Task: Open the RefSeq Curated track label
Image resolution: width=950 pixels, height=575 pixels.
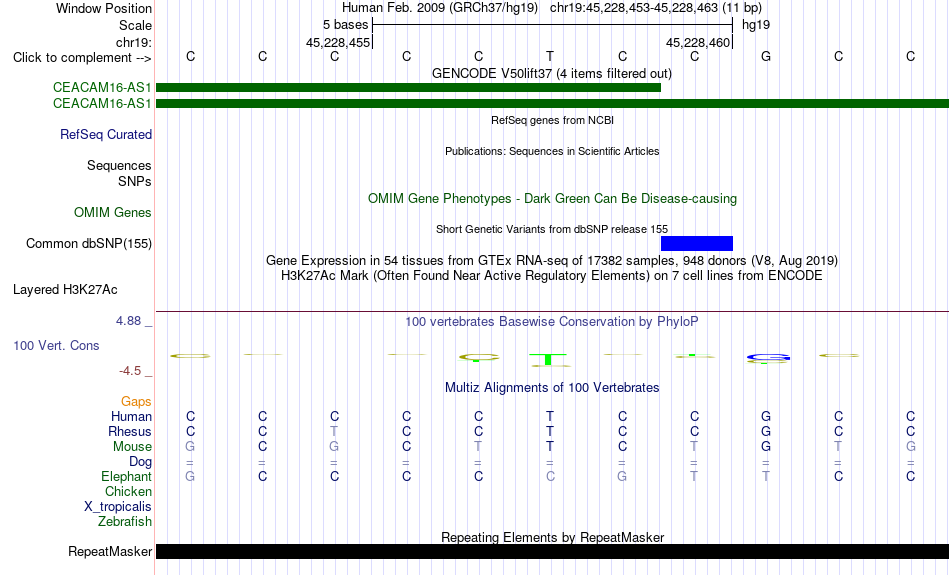Action: pyautogui.click(x=106, y=135)
